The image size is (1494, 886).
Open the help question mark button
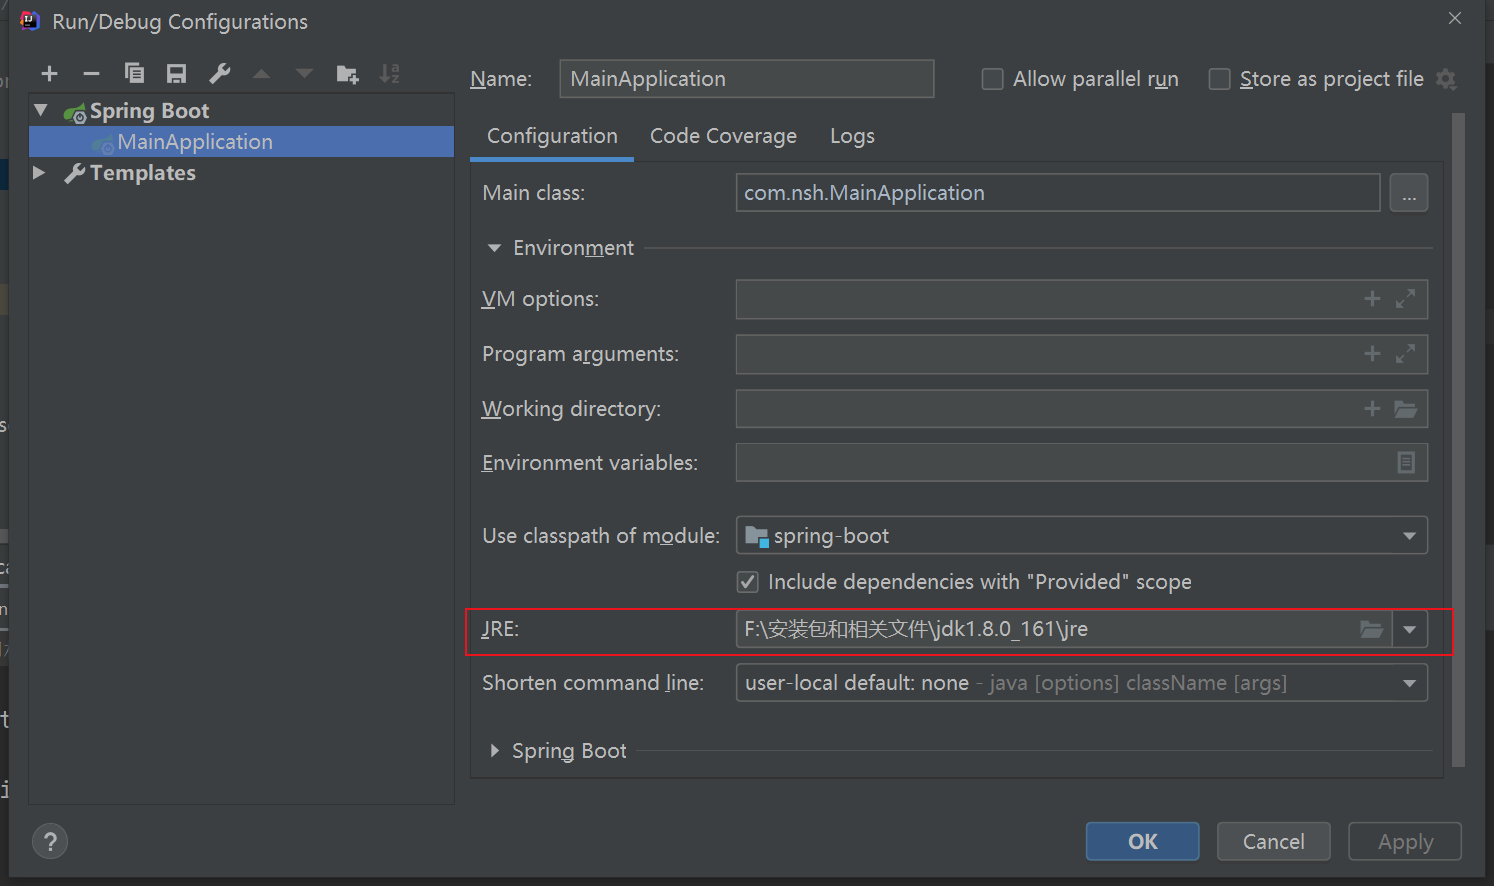50,841
